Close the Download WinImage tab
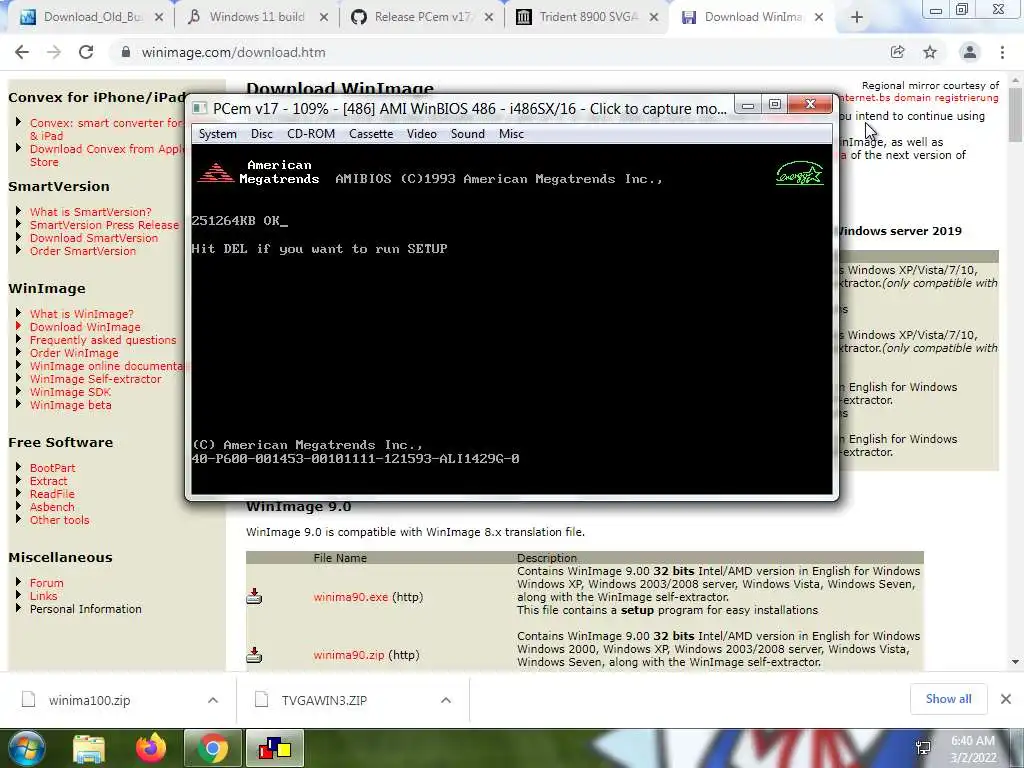This screenshot has height=768, width=1024. coord(819,18)
